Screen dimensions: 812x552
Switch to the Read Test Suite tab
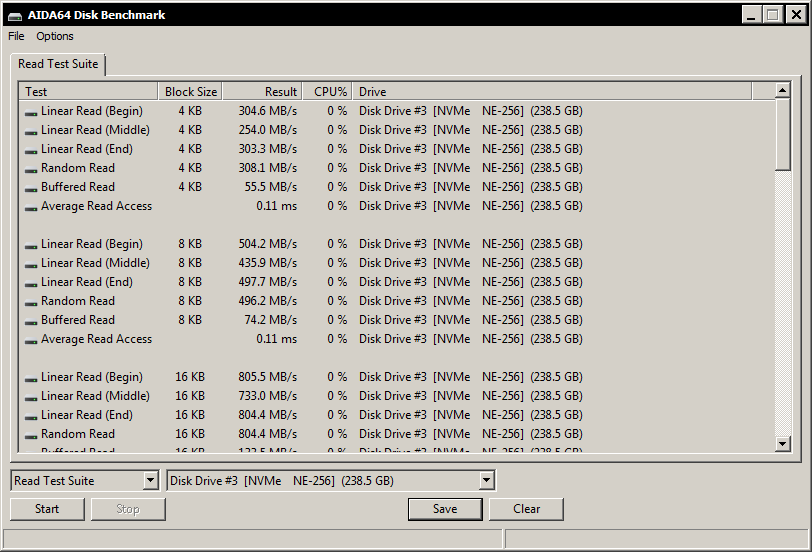(x=58, y=64)
